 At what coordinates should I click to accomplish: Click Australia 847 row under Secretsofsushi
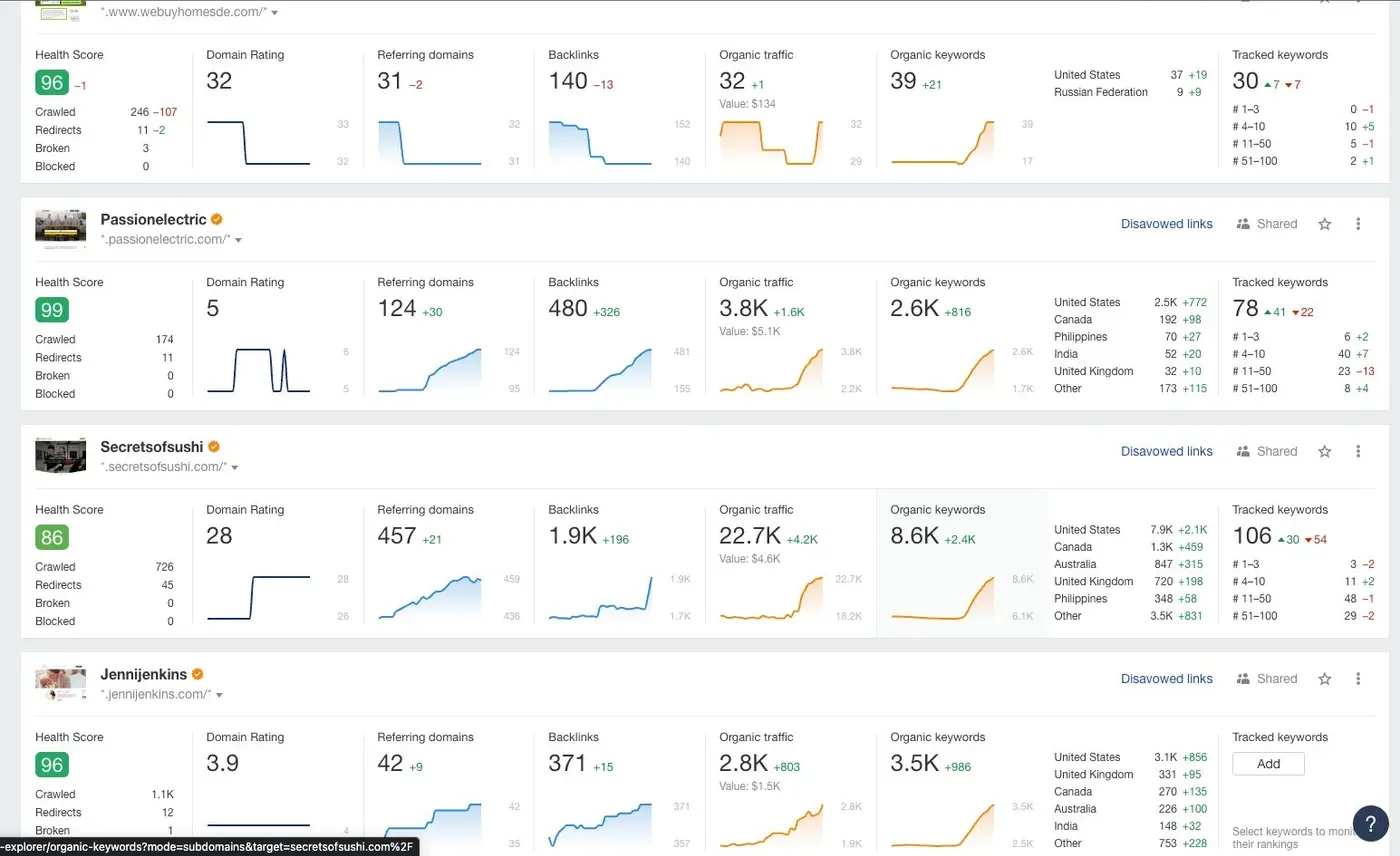tap(1130, 564)
